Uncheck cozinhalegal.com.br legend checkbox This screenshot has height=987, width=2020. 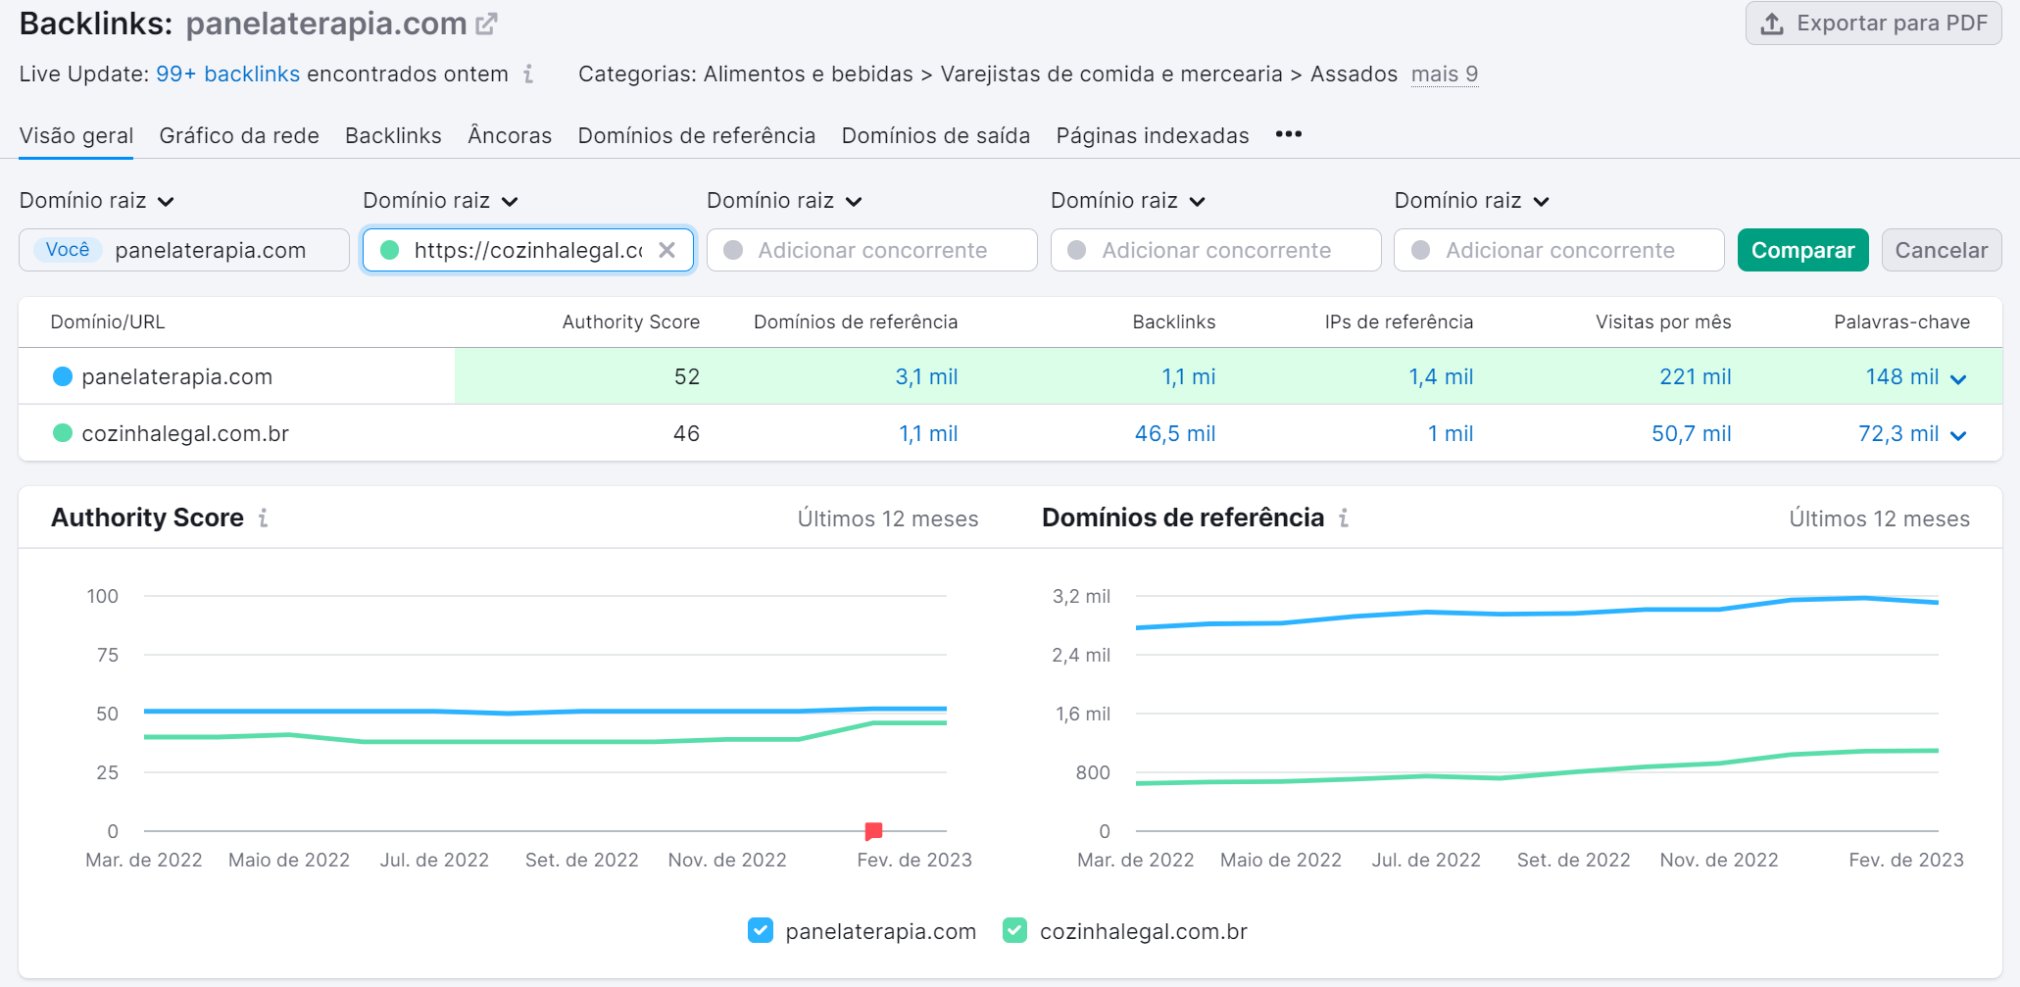coord(1014,931)
